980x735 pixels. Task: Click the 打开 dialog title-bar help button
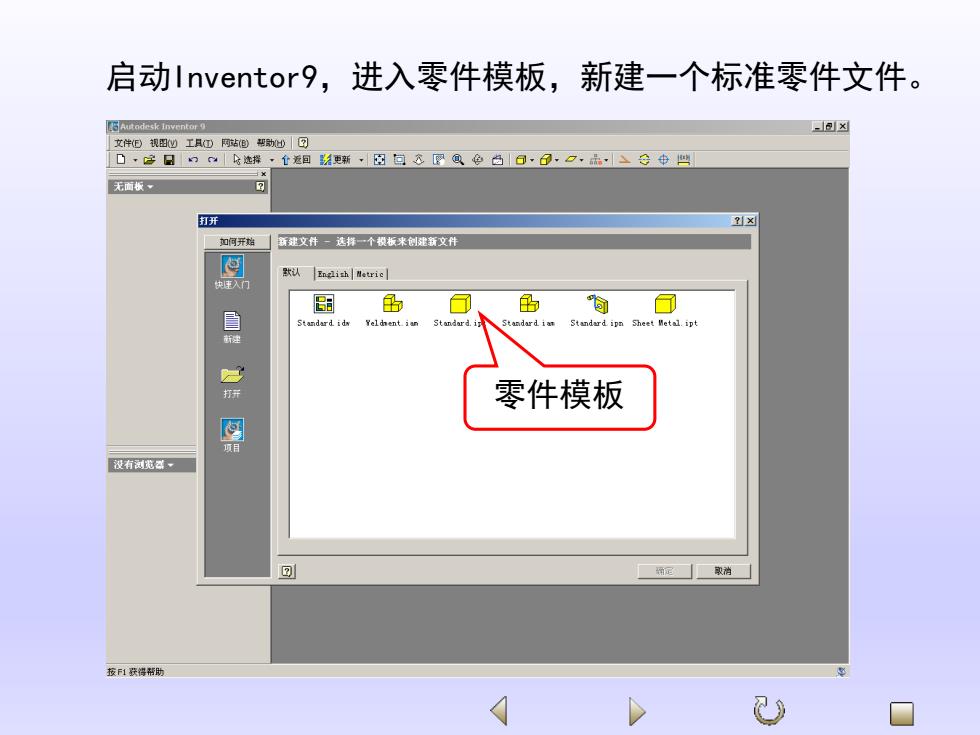click(738, 221)
